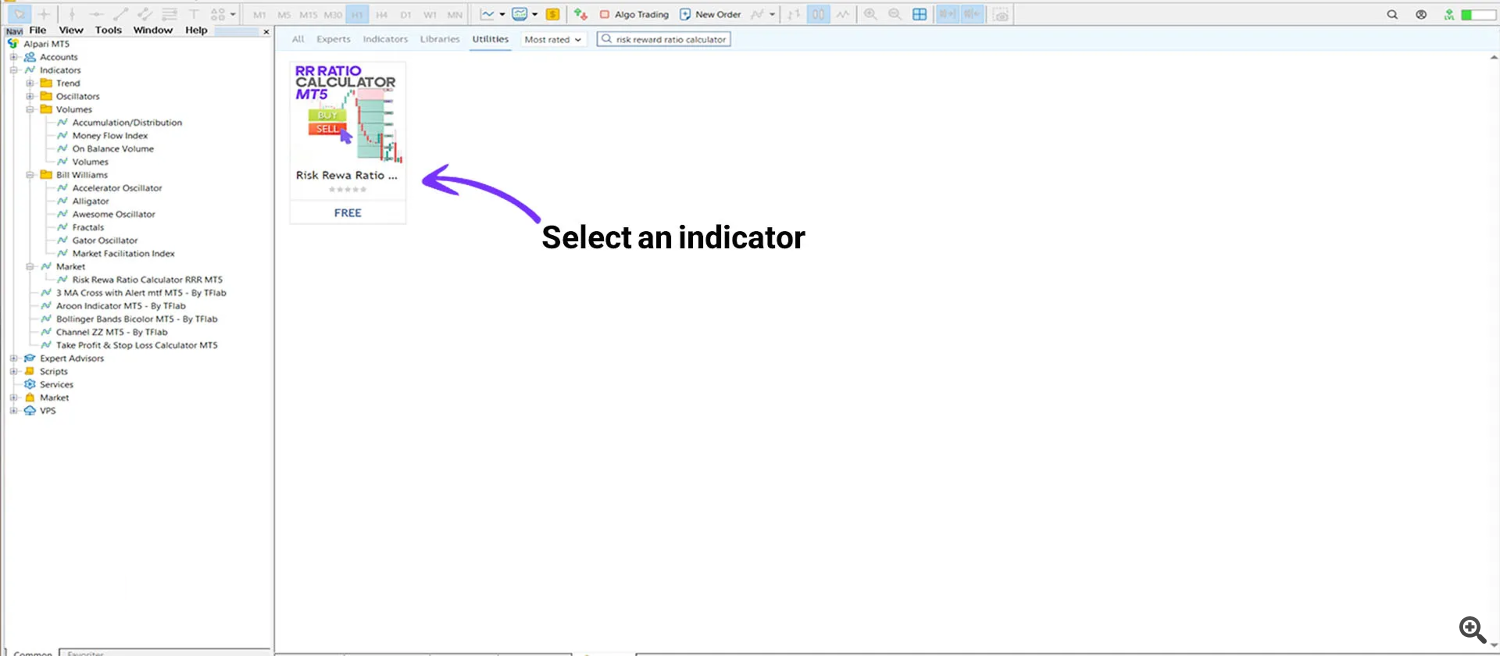Screen dimensions: 1500x656
Task: Click the FREE button on product card
Action: point(348,212)
